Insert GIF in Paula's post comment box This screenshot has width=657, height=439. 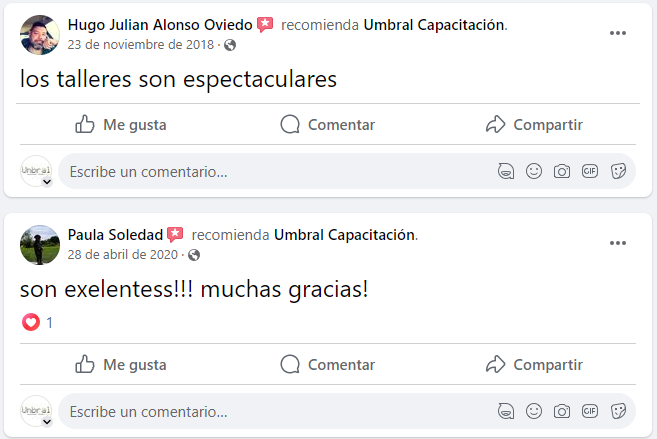point(590,411)
